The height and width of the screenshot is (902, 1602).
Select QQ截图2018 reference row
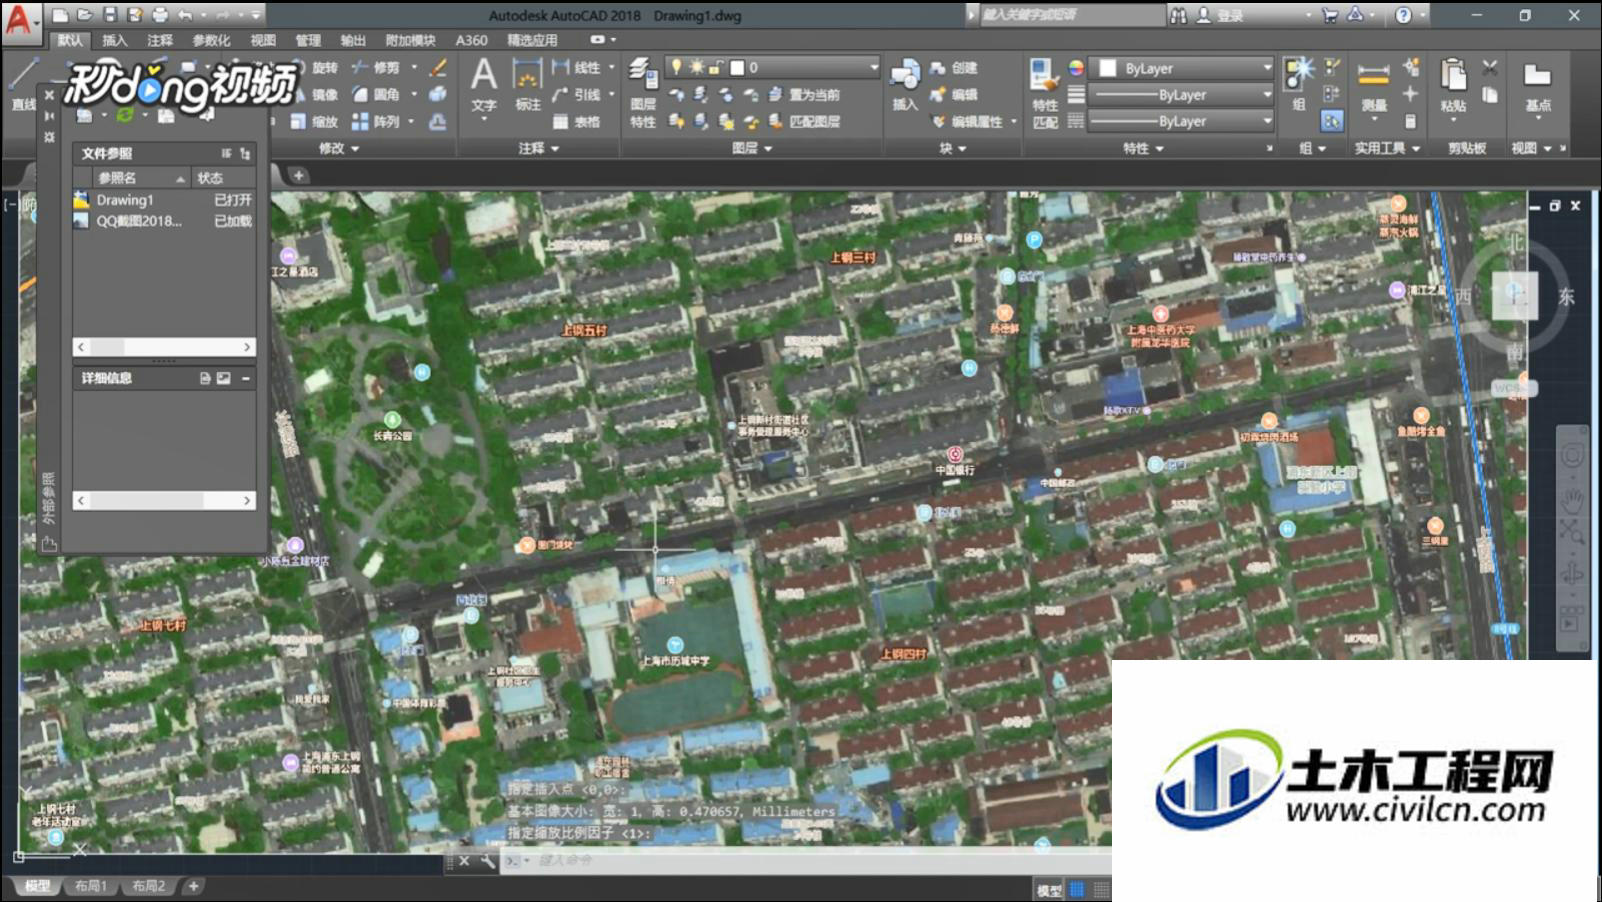point(164,221)
